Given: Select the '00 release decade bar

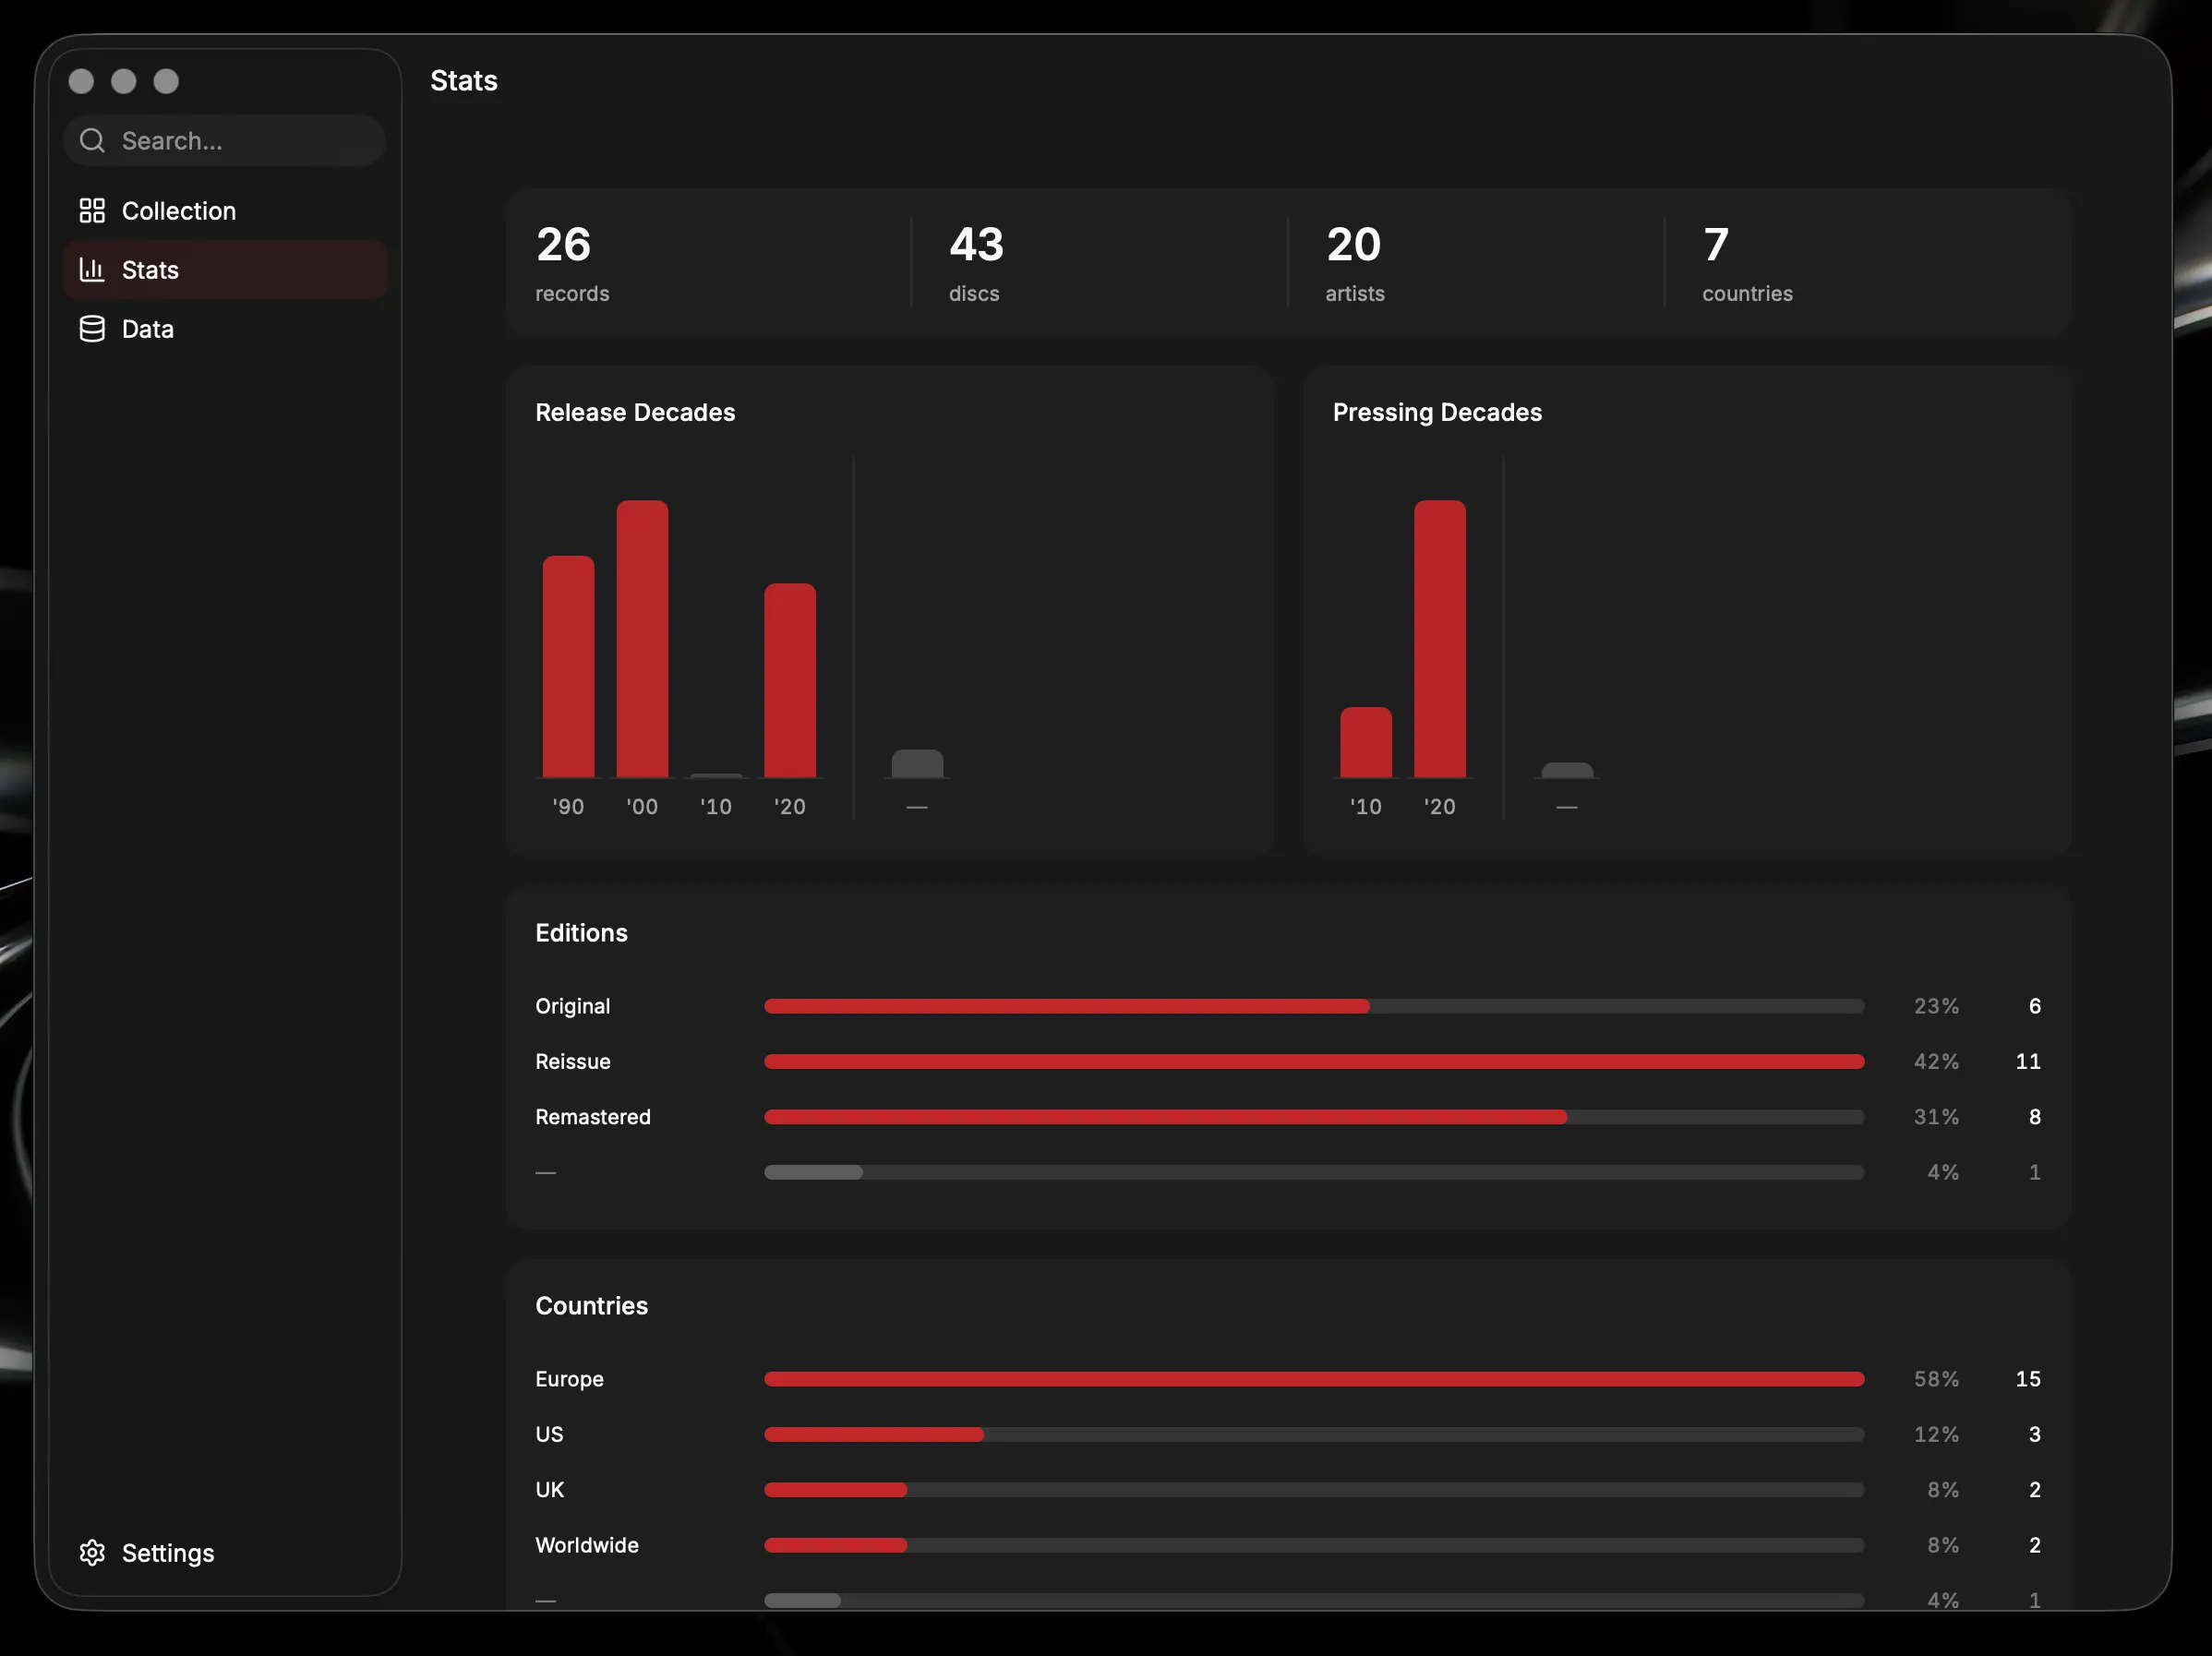Looking at the screenshot, I should (642, 639).
